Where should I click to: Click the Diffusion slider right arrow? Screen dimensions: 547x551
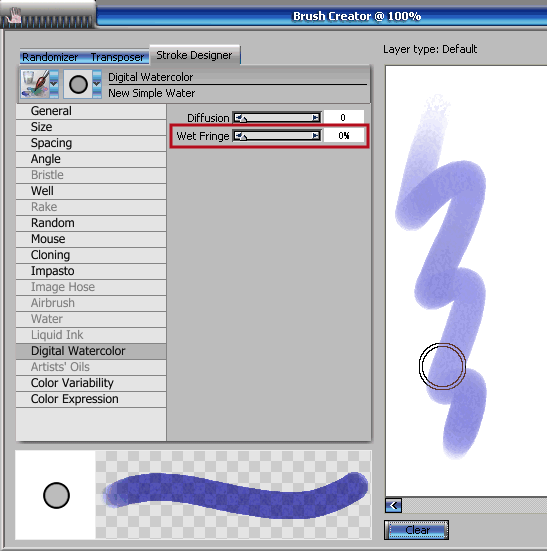pos(316,117)
